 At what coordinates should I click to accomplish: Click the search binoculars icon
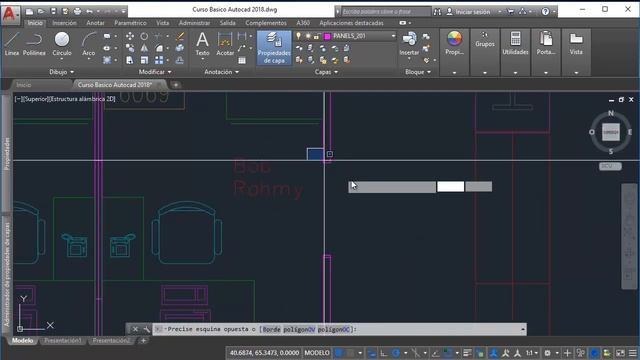click(437, 12)
